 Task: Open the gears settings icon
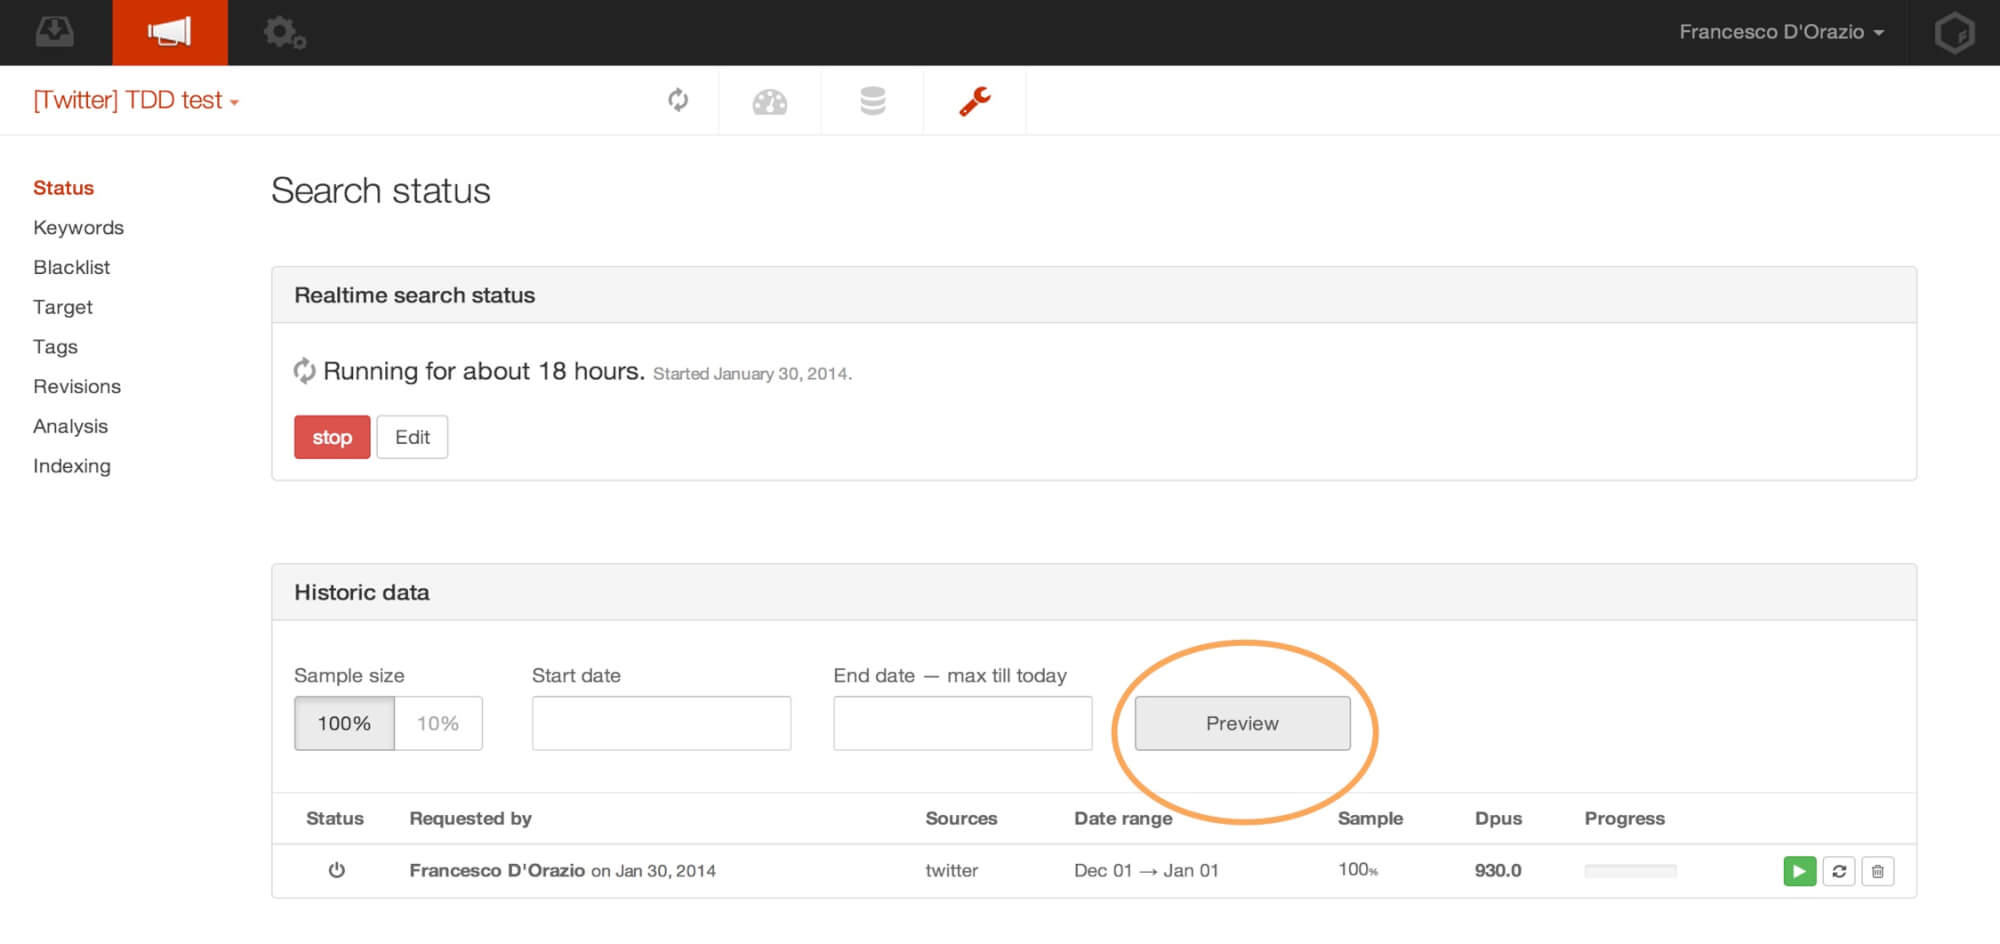click(x=284, y=33)
